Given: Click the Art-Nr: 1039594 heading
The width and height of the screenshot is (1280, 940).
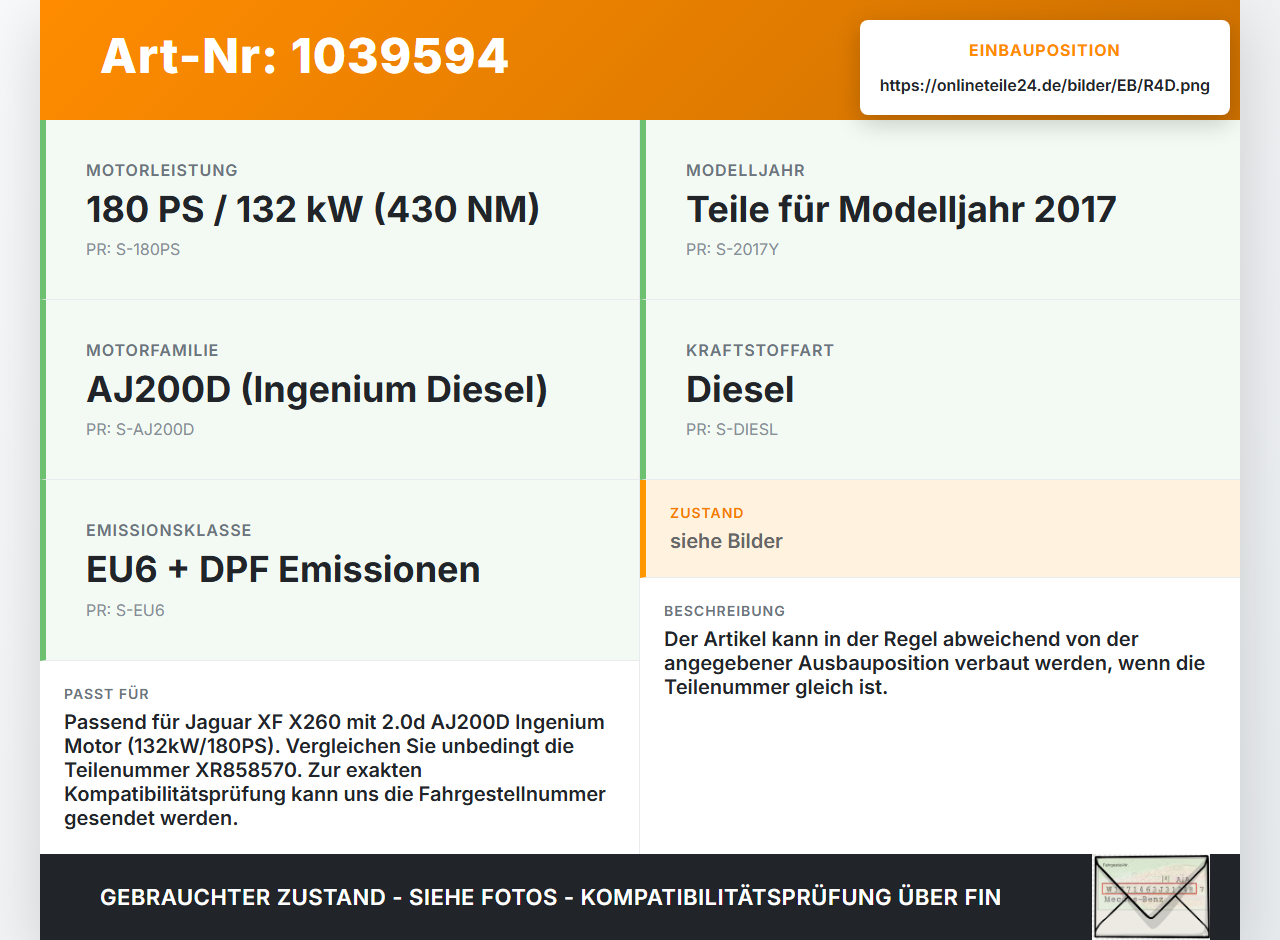Looking at the screenshot, I should pos(305,57).
